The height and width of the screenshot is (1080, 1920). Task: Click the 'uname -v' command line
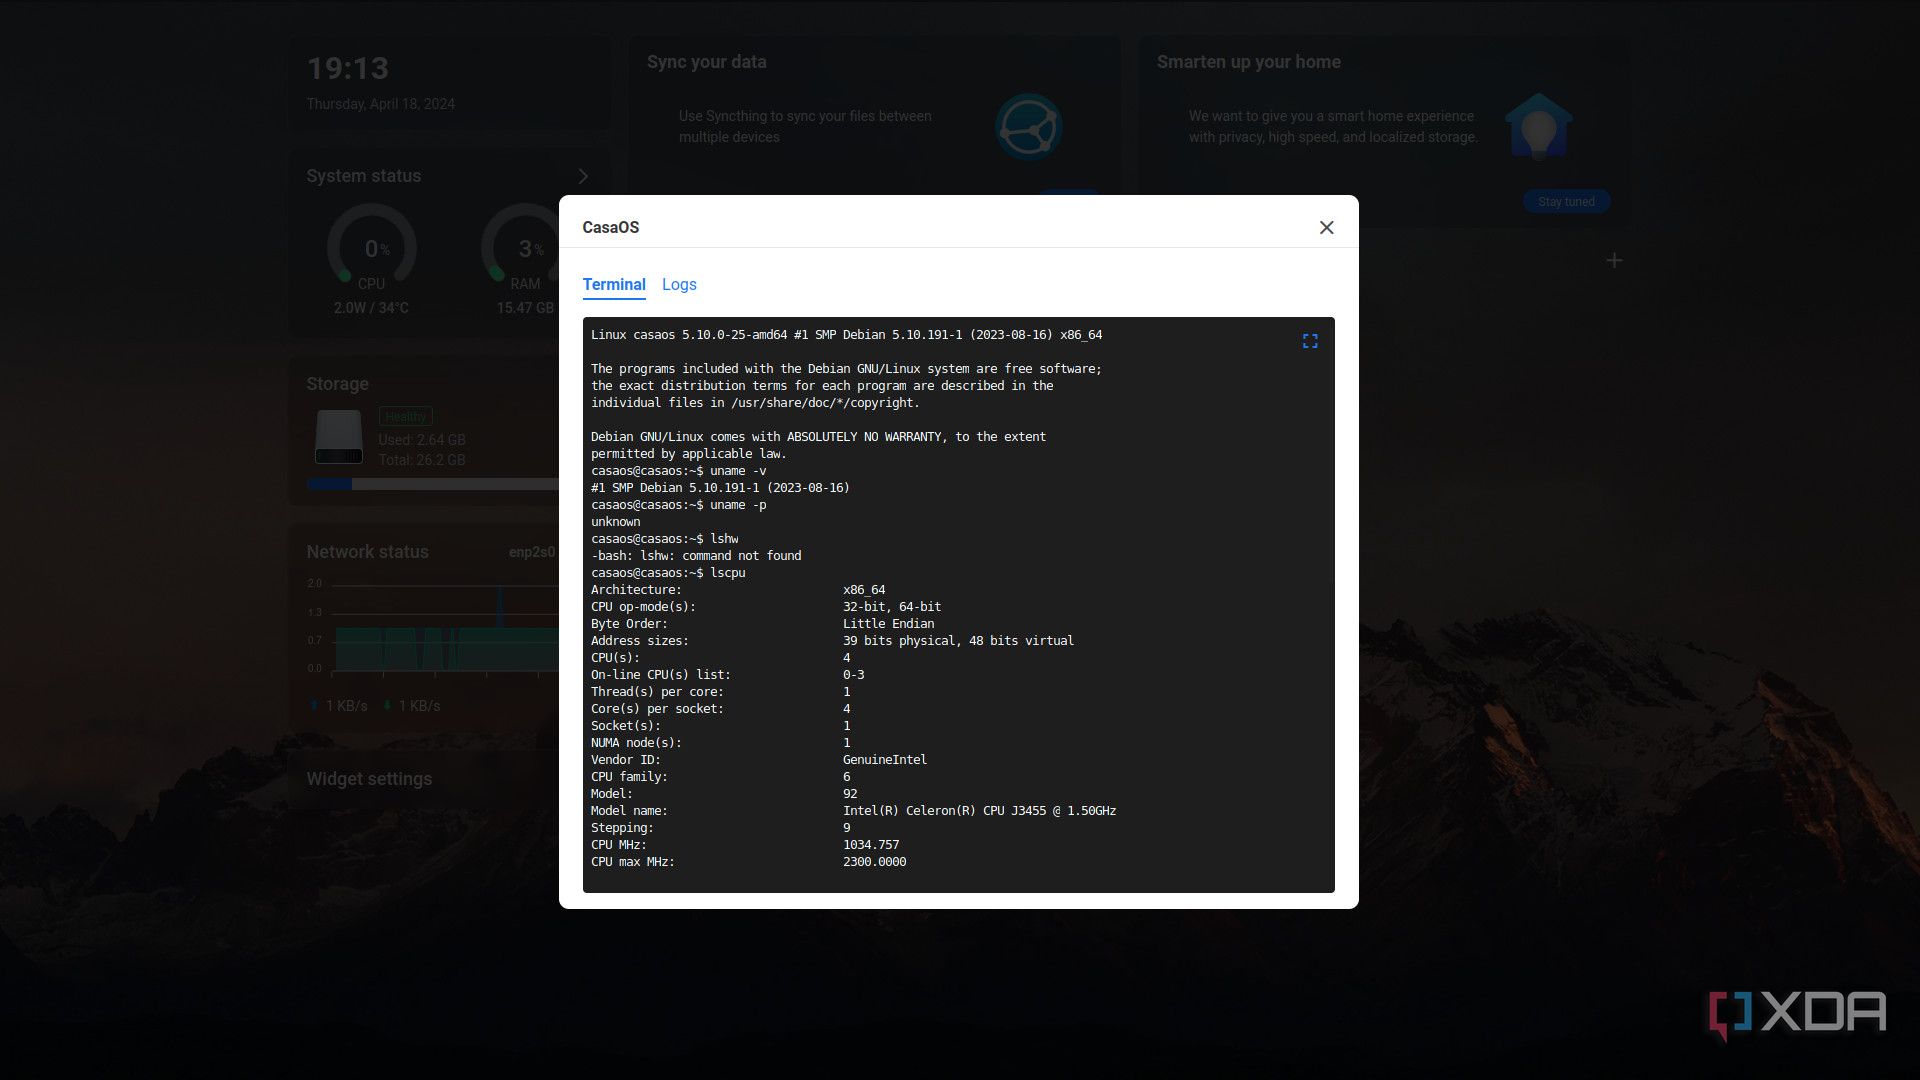[679, 471]
